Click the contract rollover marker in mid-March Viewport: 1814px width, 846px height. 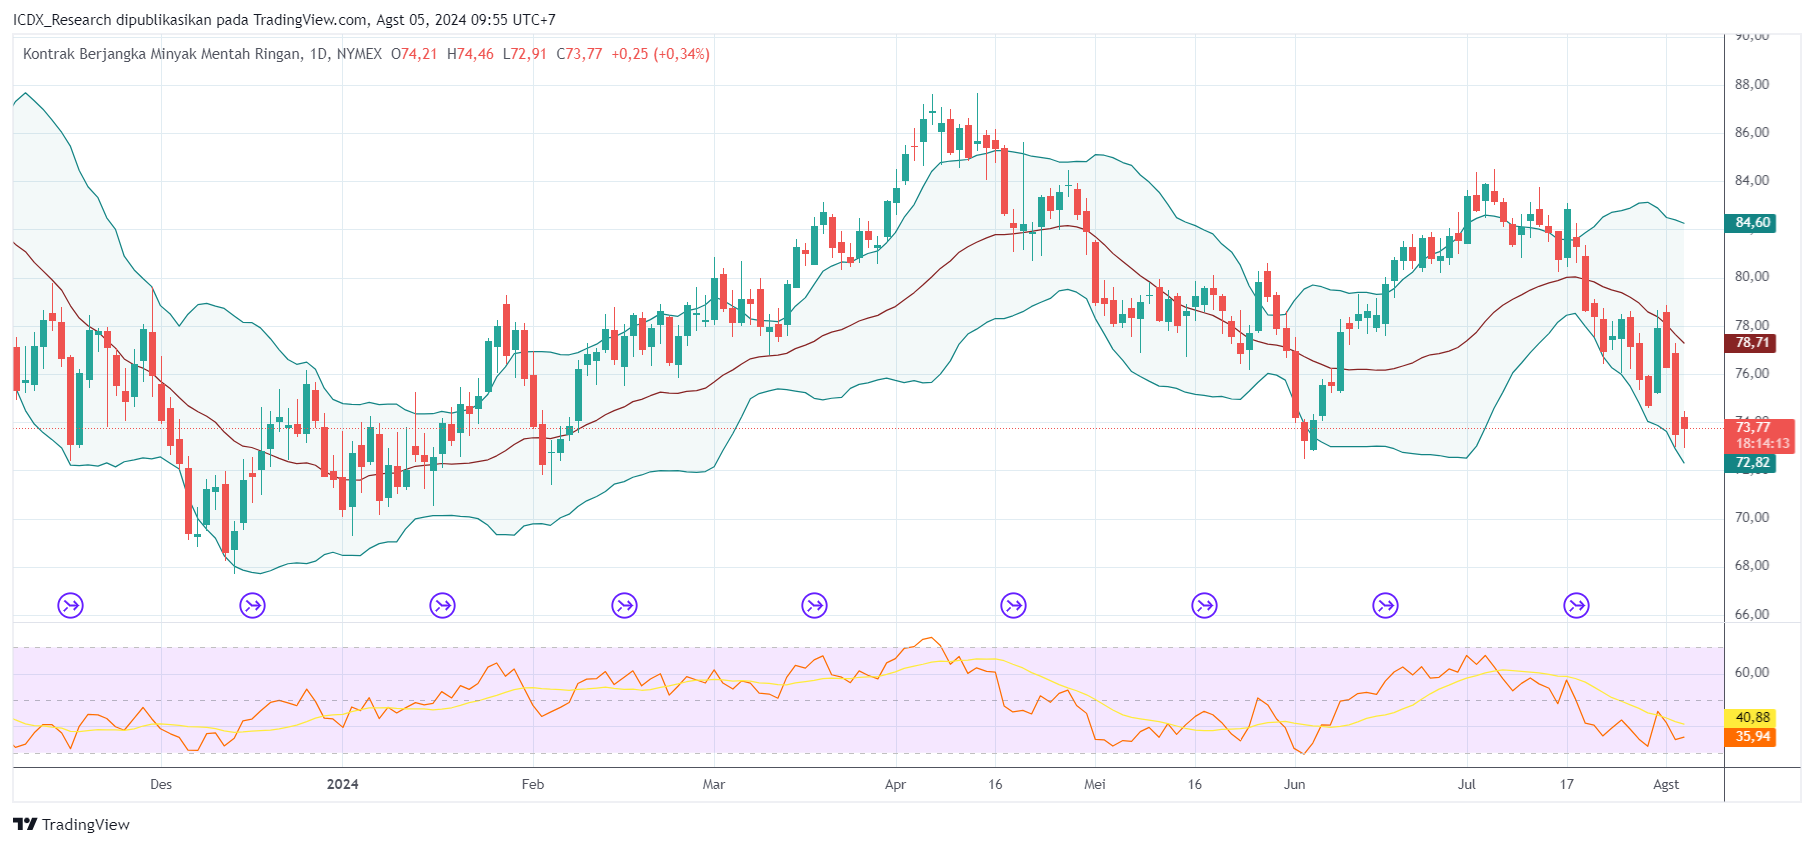814,605
